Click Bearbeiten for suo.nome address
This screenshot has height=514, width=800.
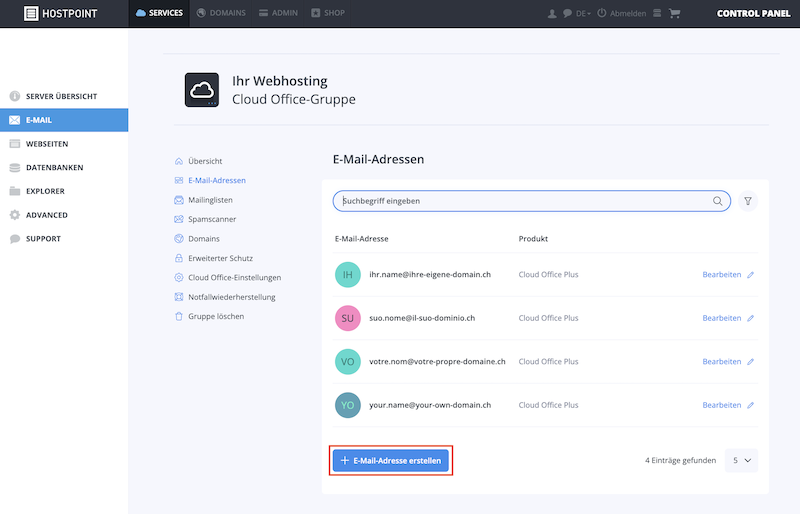pos(721,318)
